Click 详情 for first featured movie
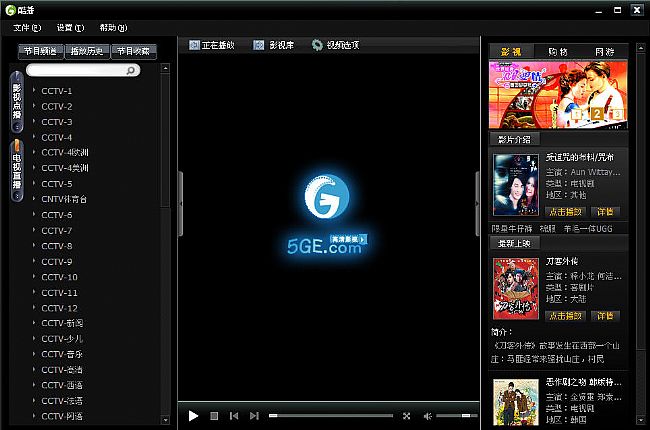The image size is (650, 430). [x=605, y=212]
